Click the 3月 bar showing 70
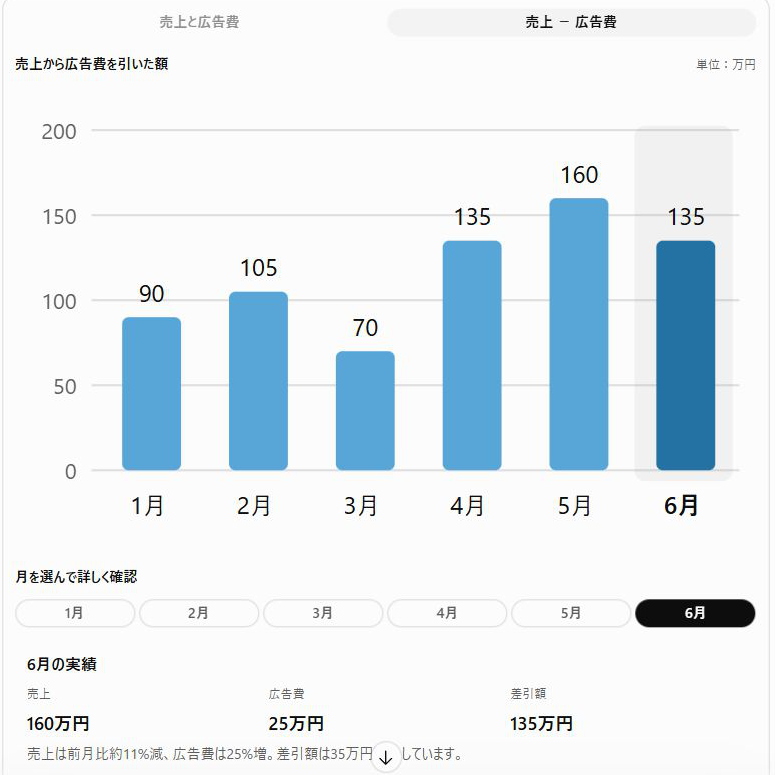The height and width of the screenshot is (775, 775). [x=365, y=410]
